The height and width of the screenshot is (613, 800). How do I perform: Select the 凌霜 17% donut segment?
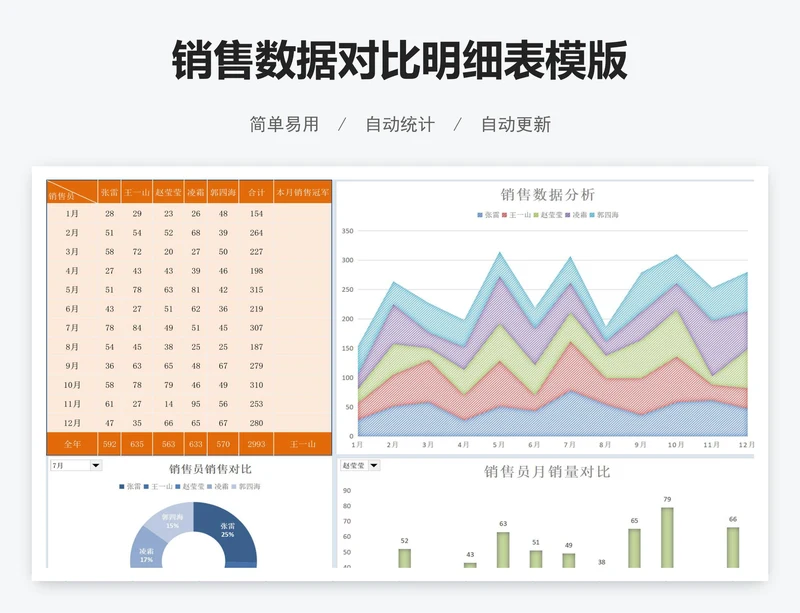click(145, 550)
